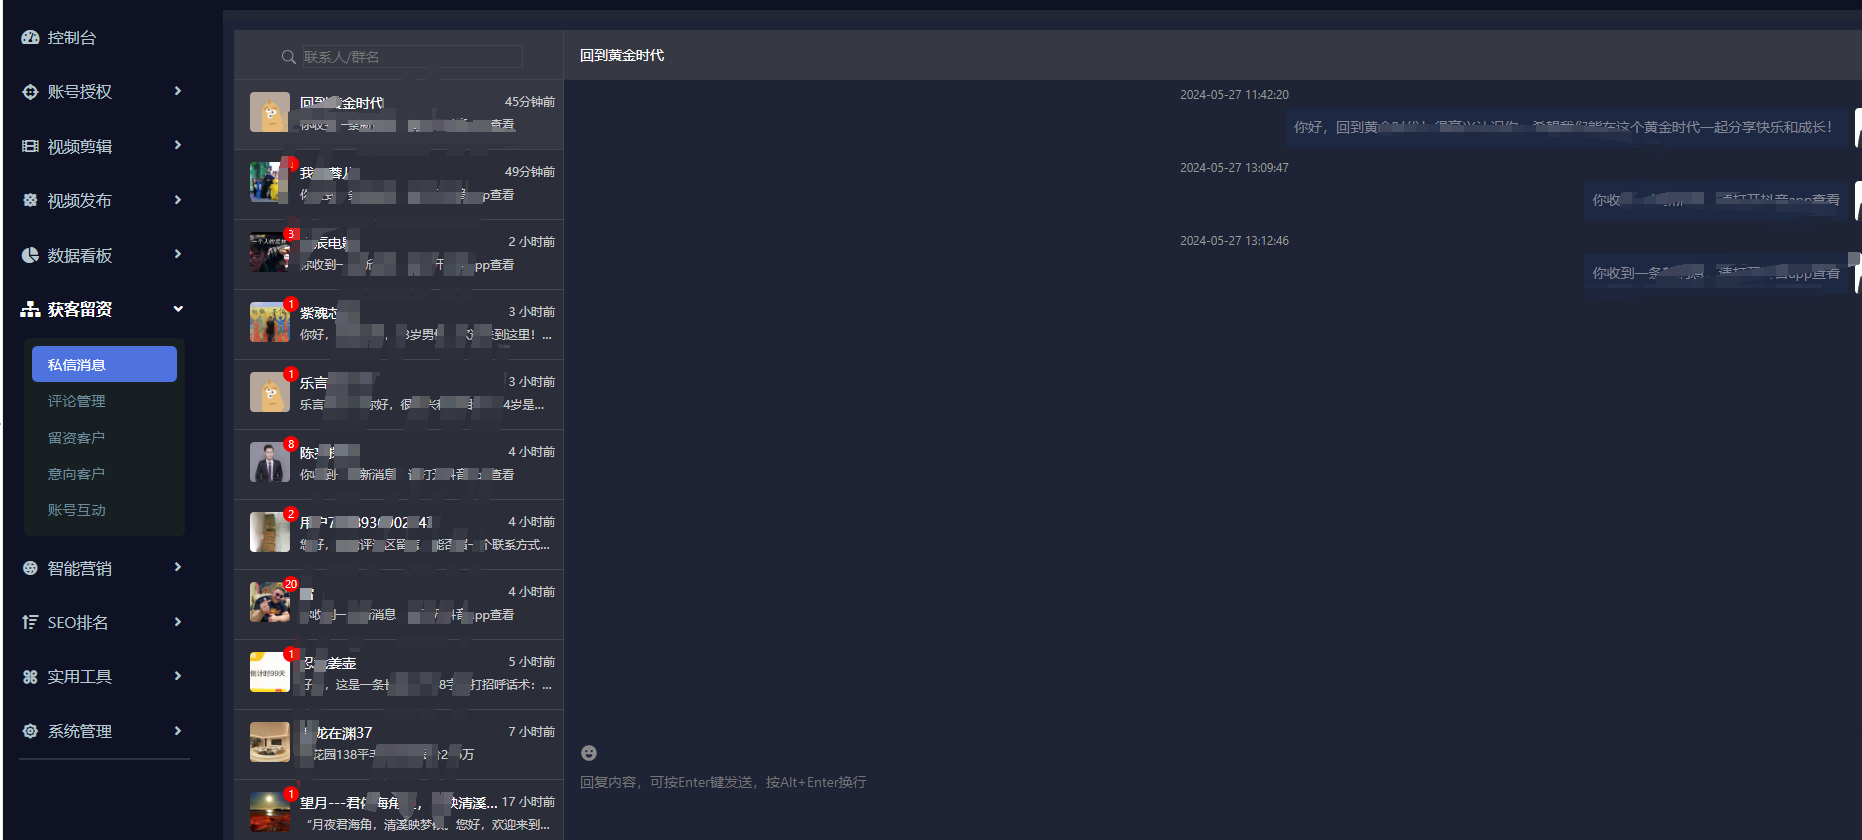The height and width of the screenshot is (840, 1862).
Task: Open the emoji picker smiley icon
Action: [589, 753]
